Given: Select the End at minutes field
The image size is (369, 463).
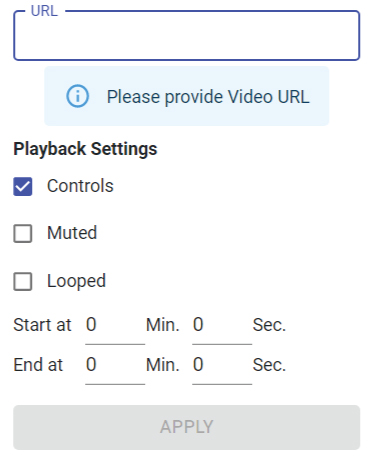Looking at the screenshot, I should tap(115, 369).
